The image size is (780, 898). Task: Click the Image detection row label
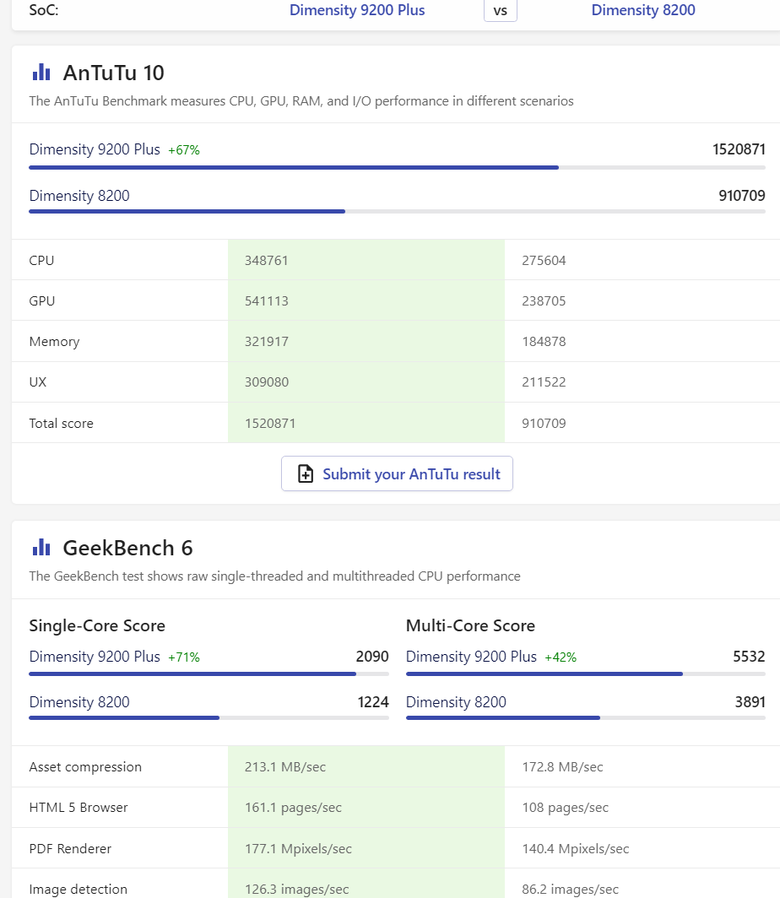(78, 889)
